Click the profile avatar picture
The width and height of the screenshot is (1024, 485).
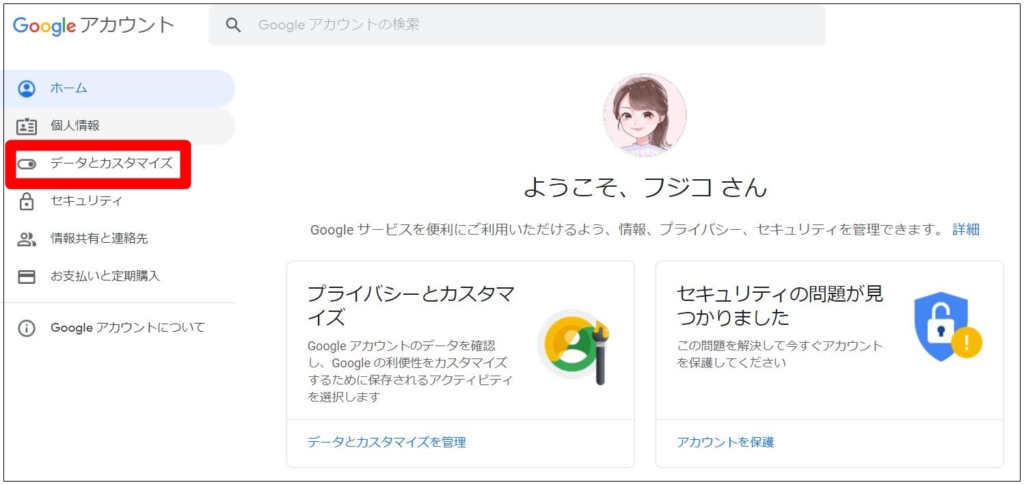click(645, 115)
